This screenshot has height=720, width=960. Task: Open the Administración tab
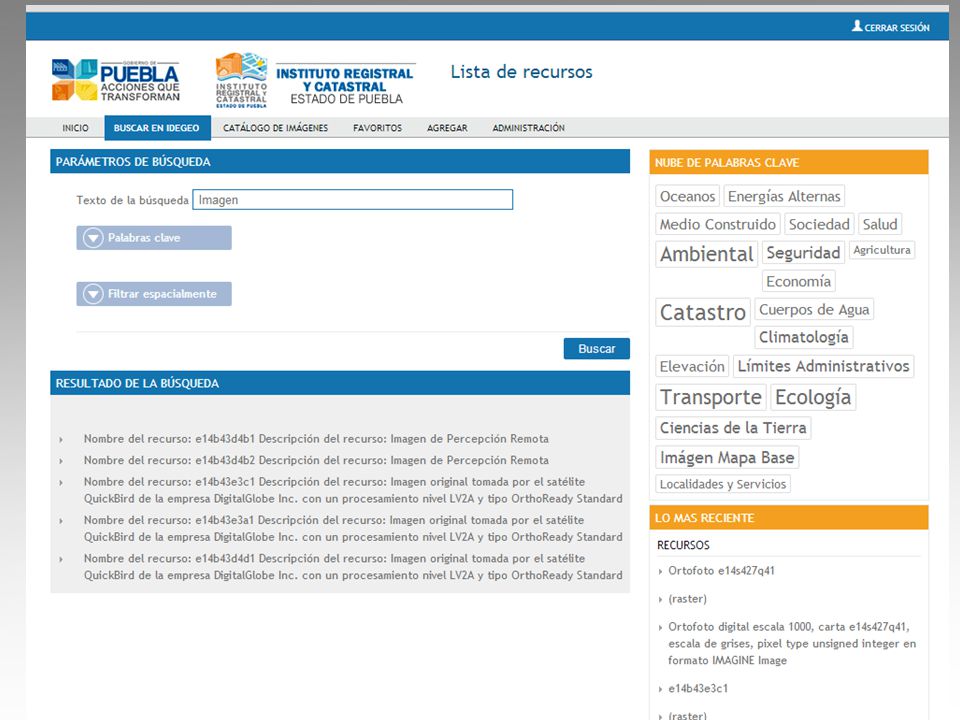pyautogui.click(x=528, y=128)
